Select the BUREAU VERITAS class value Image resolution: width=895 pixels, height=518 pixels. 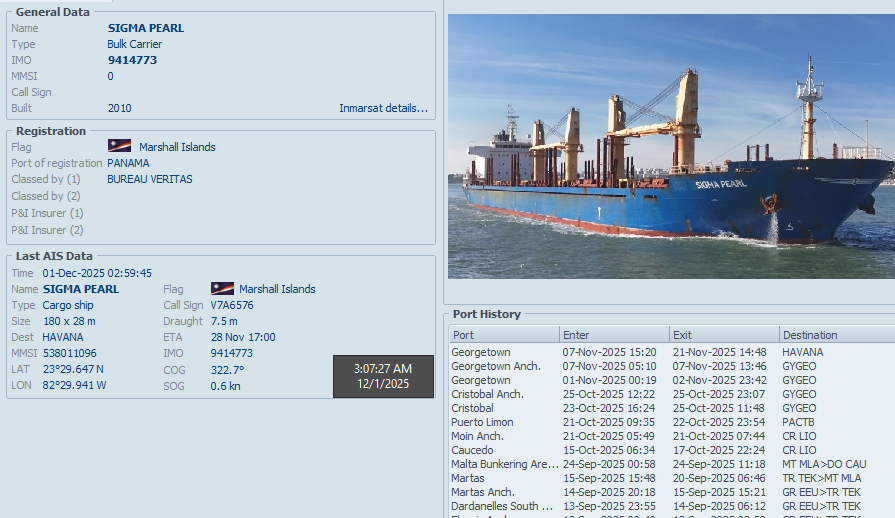150,179
